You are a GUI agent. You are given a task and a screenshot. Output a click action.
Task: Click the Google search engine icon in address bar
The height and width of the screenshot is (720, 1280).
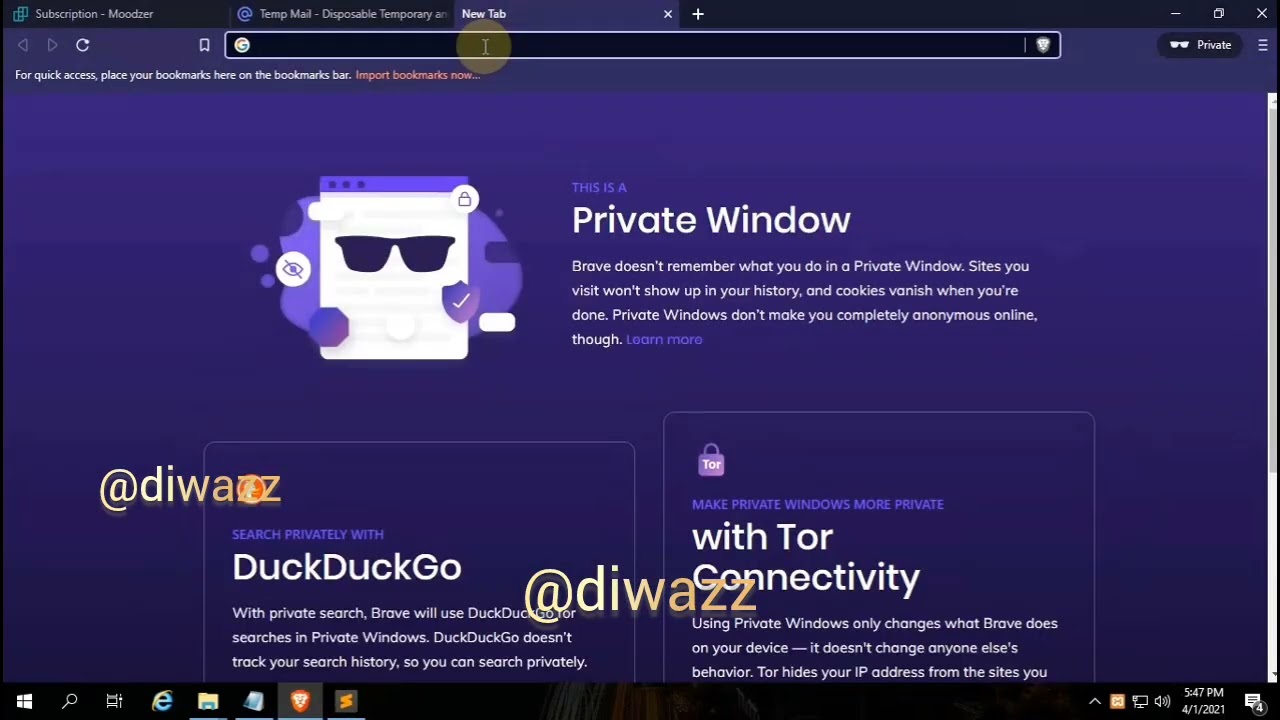click(x=242, y=45)
